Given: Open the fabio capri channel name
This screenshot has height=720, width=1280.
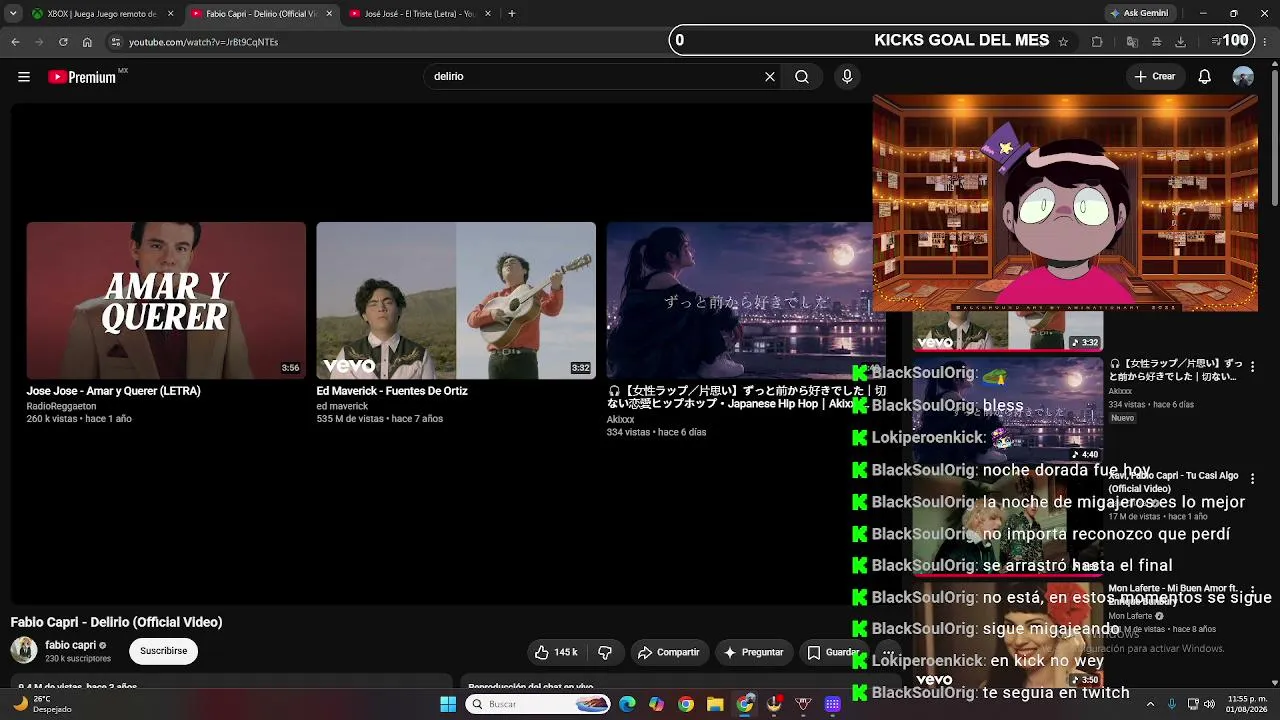Looking at the screenshot, I should point(70,645).
